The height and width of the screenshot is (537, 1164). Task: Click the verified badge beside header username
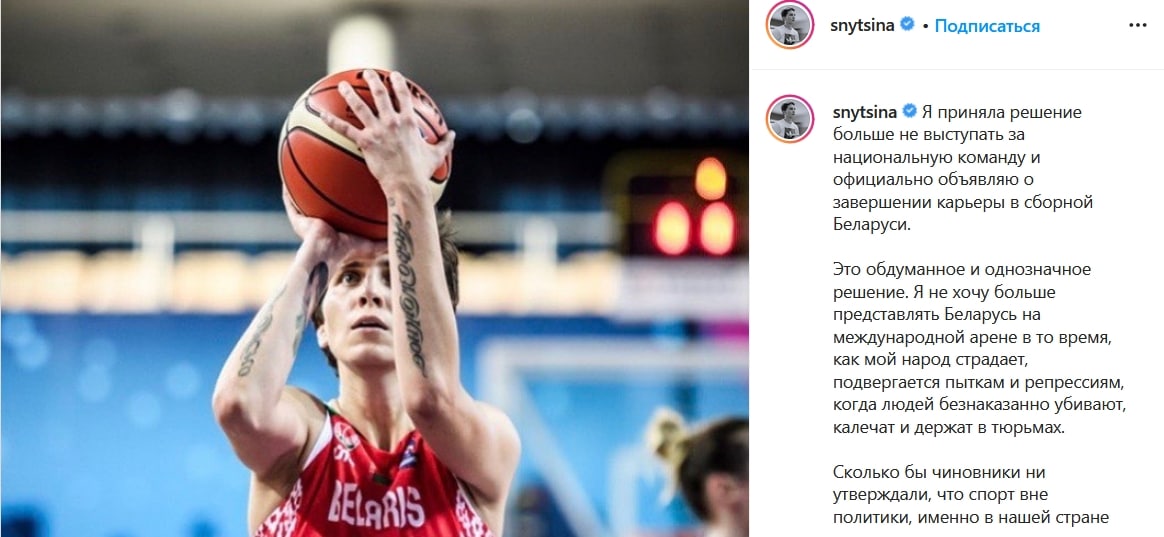(906, 25)
